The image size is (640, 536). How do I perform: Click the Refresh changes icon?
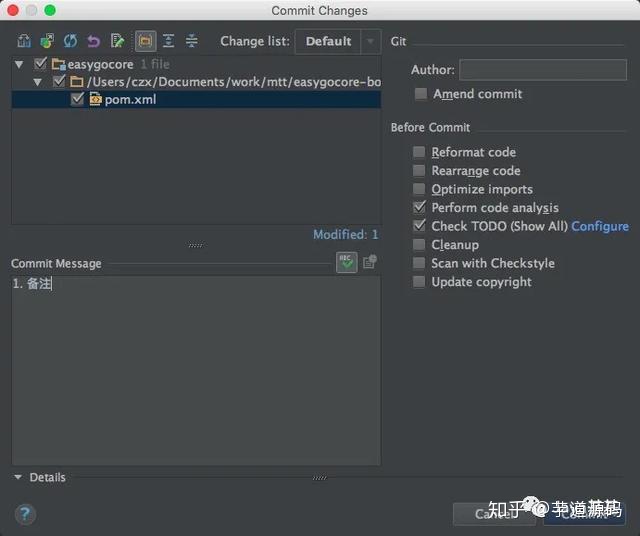pos(71,41)
